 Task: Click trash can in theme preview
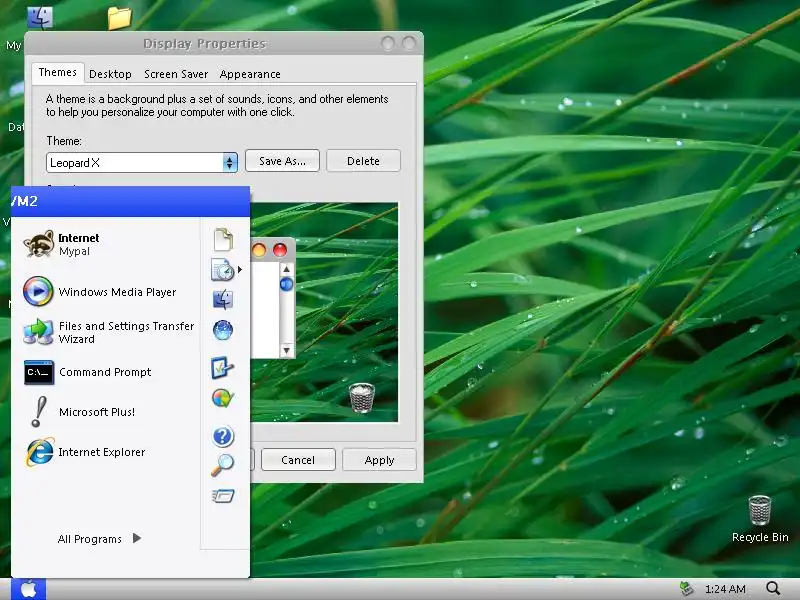[362, 397]
